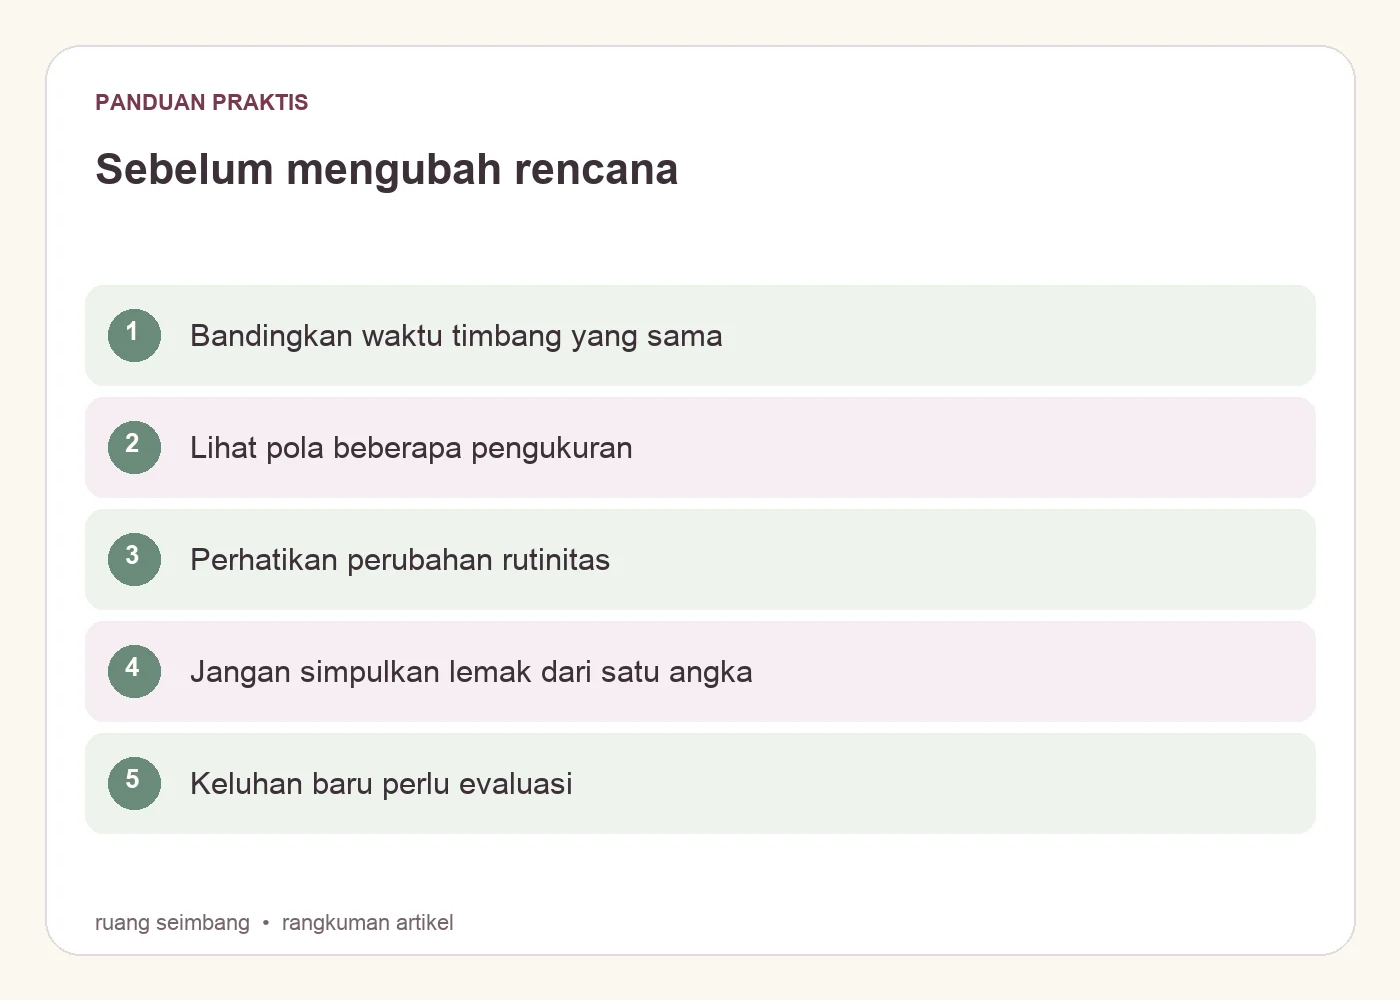
Task: Click the number 4 circle badge
Action: click(x=134, y=671)
